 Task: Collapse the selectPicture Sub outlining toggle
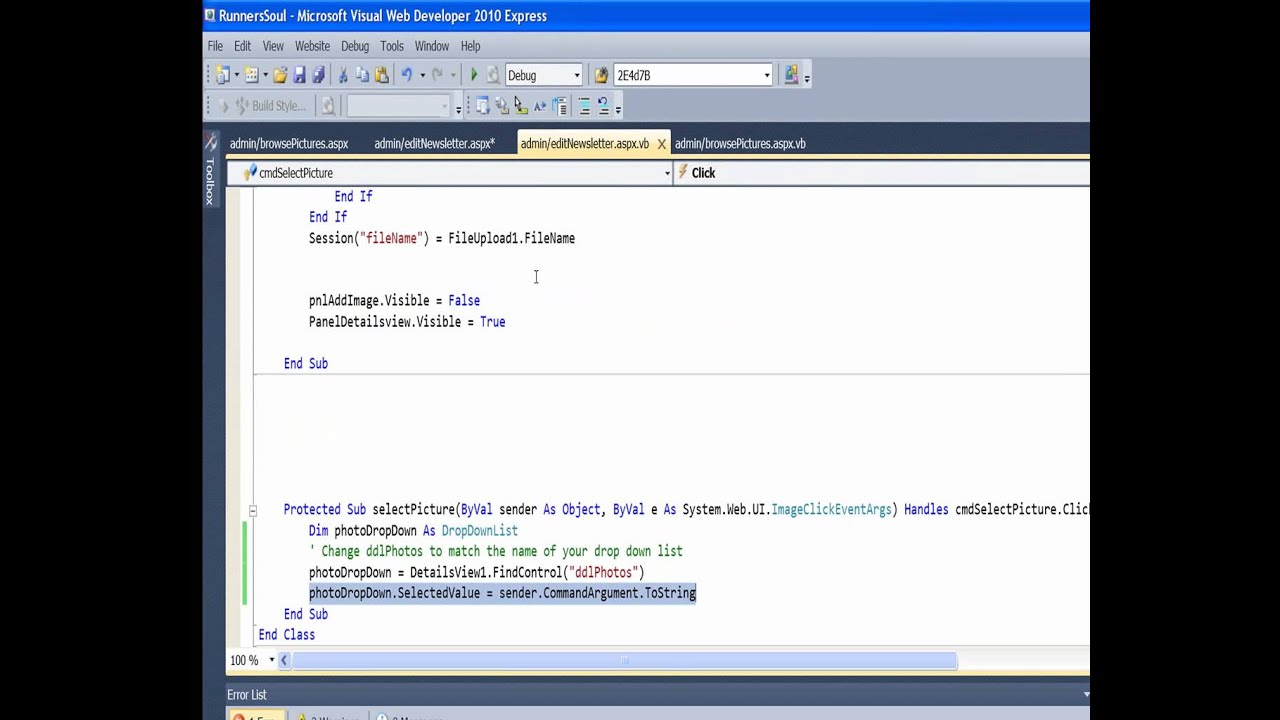[x=253, y=510]
